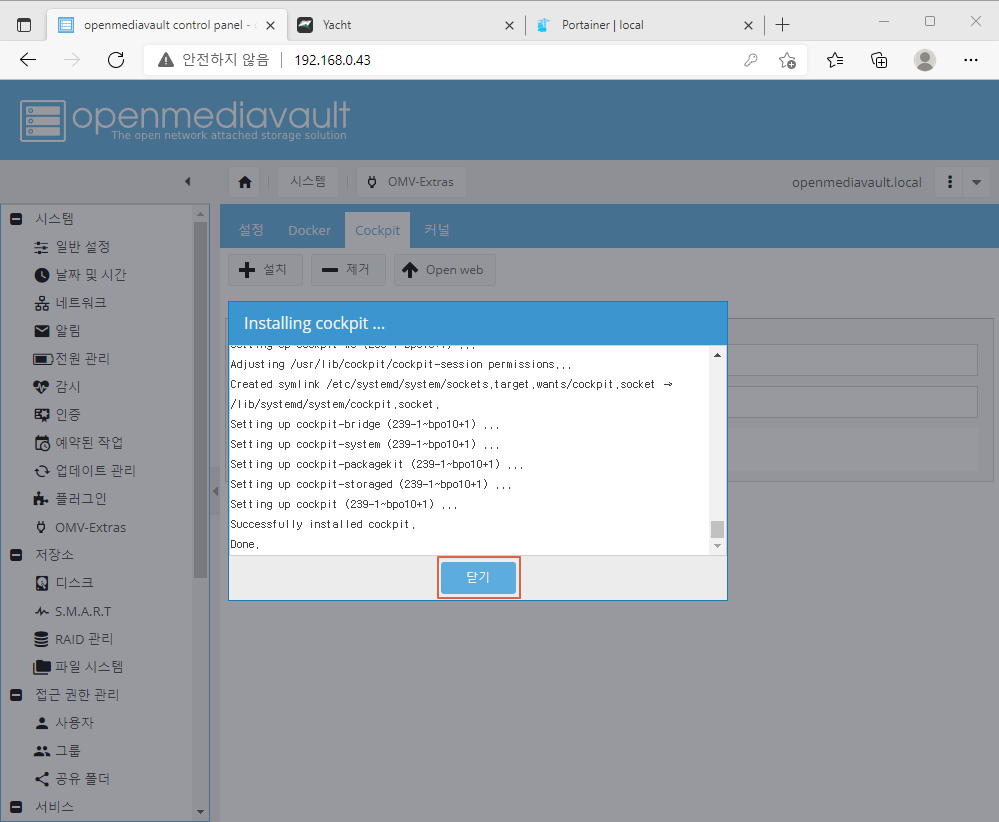The image size is (999, 822).
Task: Select OMV-Extras in sidebar tree
Action: click(x=90, y=528)
